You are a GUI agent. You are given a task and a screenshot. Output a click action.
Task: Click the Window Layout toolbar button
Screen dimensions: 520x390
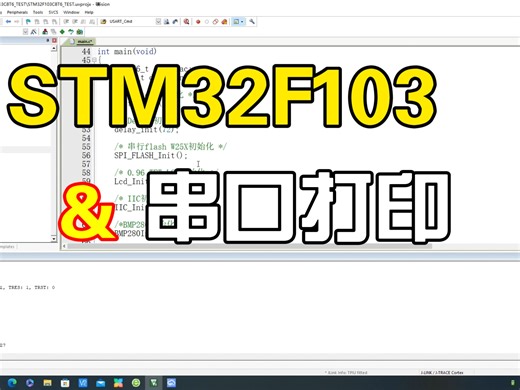point(236,22)
